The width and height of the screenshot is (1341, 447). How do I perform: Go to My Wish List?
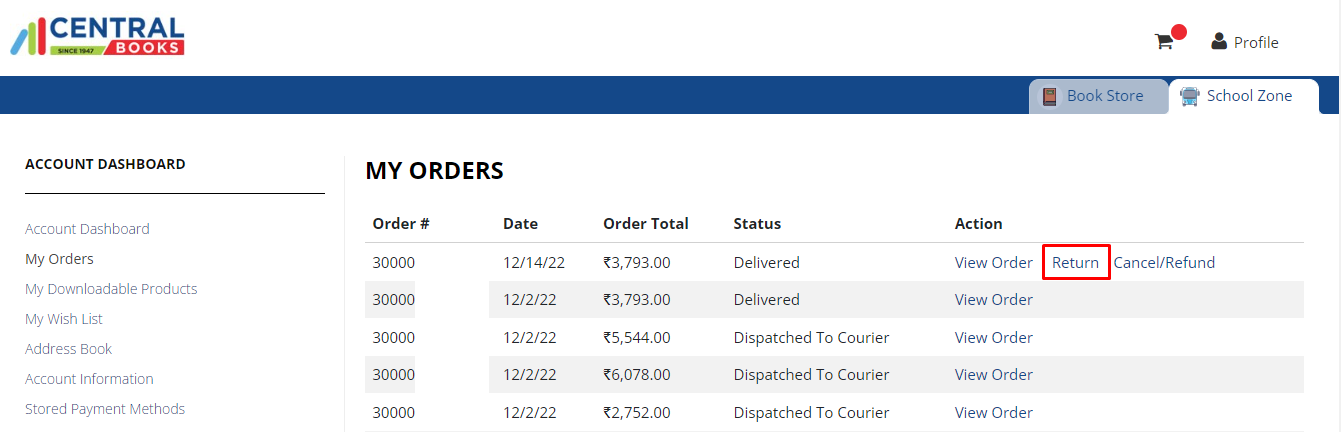[x=64, y=319]
